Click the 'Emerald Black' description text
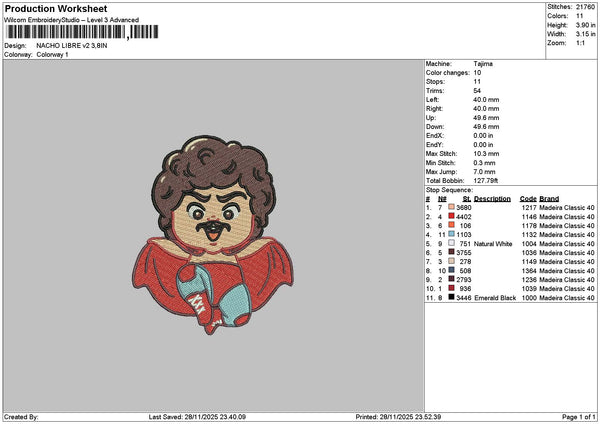 [x=495, y=297]
